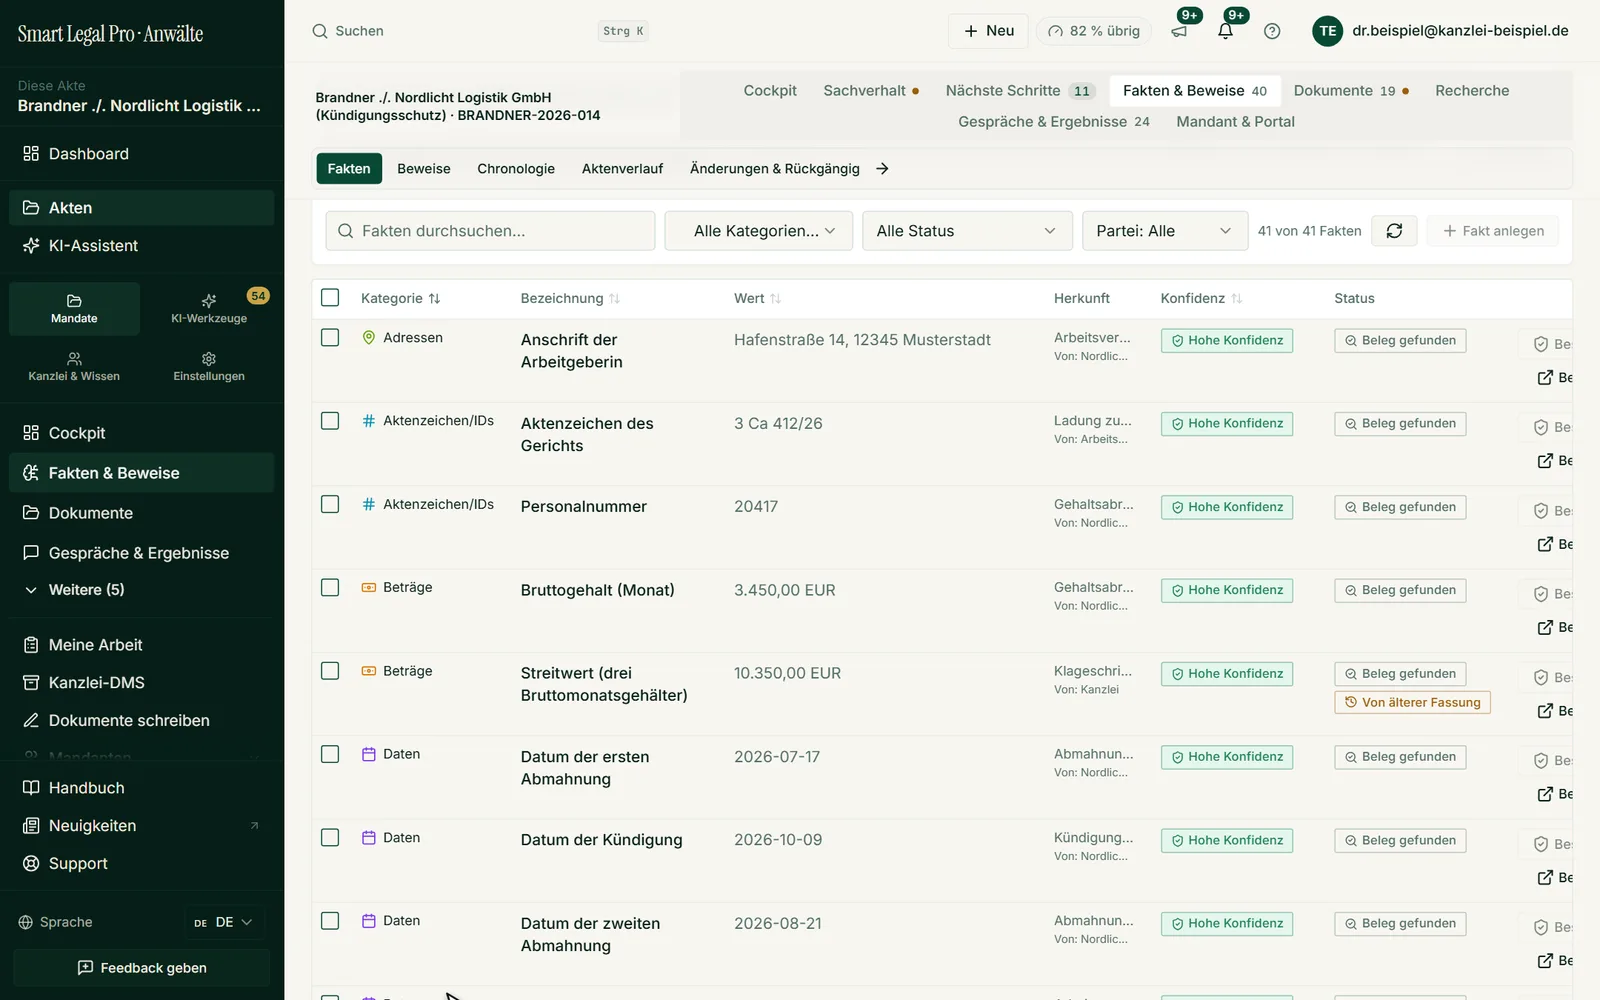The height and width of the screenshot is (1000, 1600).
Task: Open the announcements megaphone icon
Action: click(1180, 31)
